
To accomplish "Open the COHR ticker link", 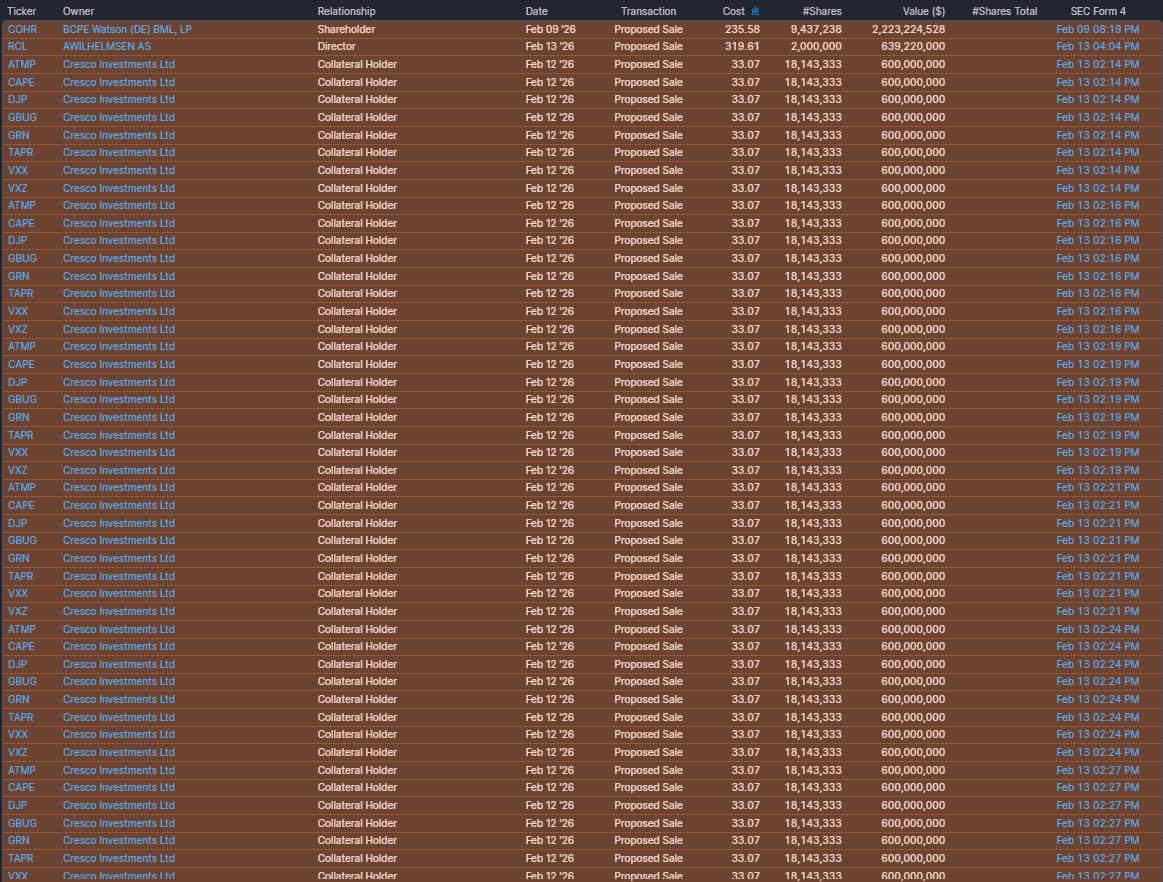I will [22, 29].
